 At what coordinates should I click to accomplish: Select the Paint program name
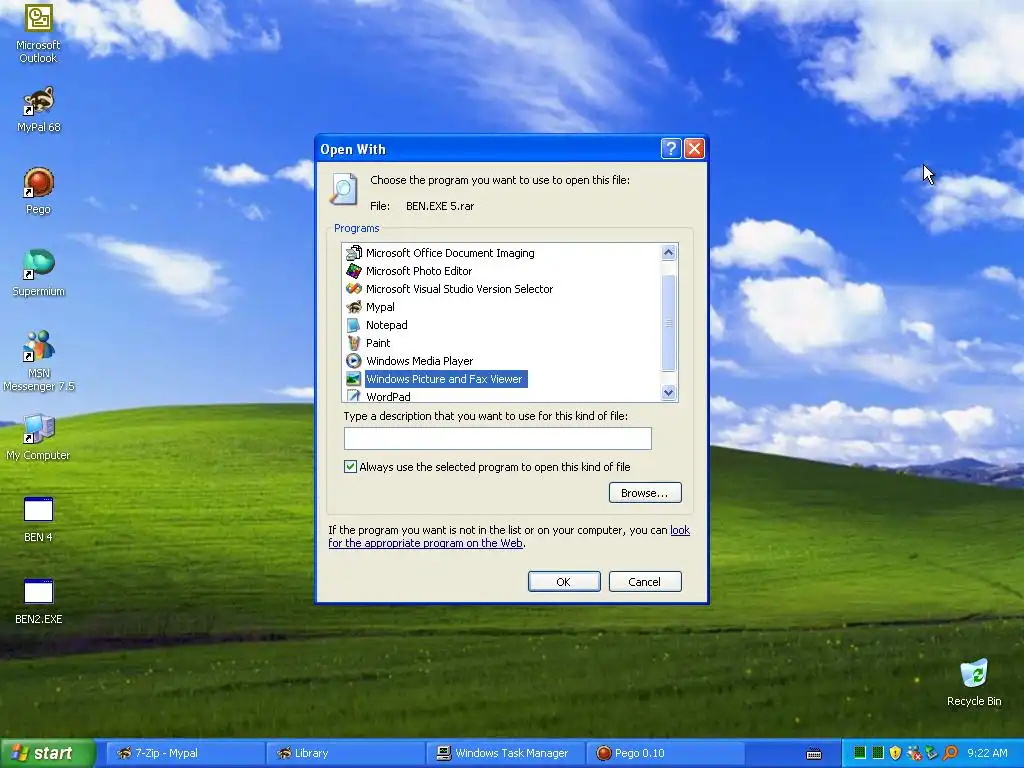pyautogui.click(x=378, y=343)
